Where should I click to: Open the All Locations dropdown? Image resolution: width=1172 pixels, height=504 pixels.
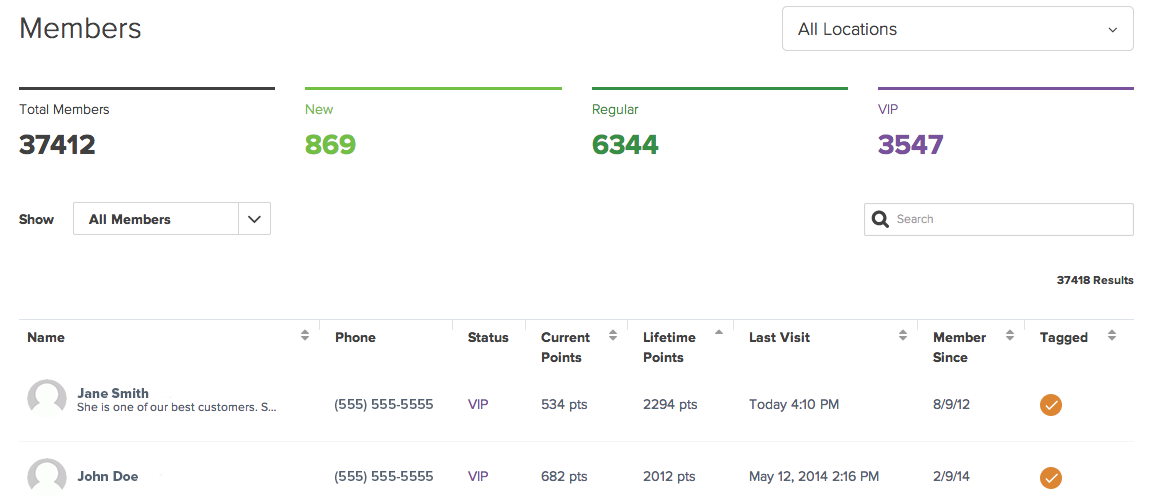(x=957, y=30)
